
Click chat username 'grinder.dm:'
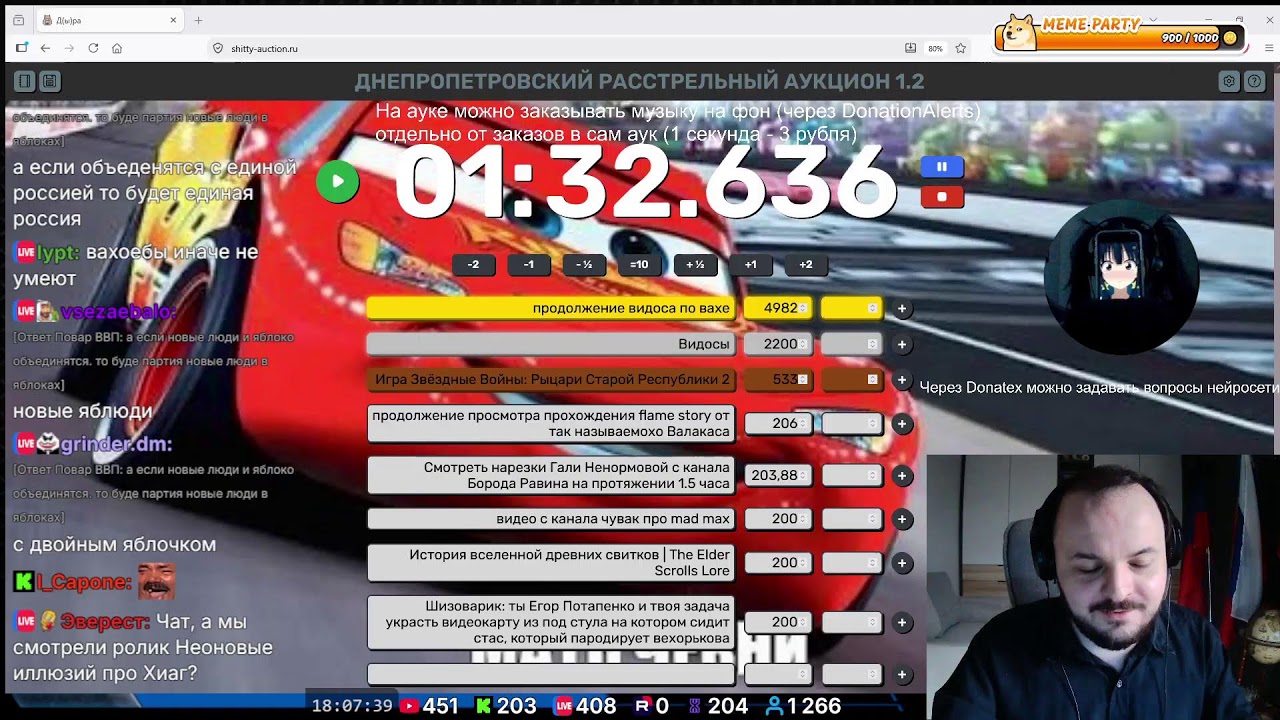(x=117, y=443)
